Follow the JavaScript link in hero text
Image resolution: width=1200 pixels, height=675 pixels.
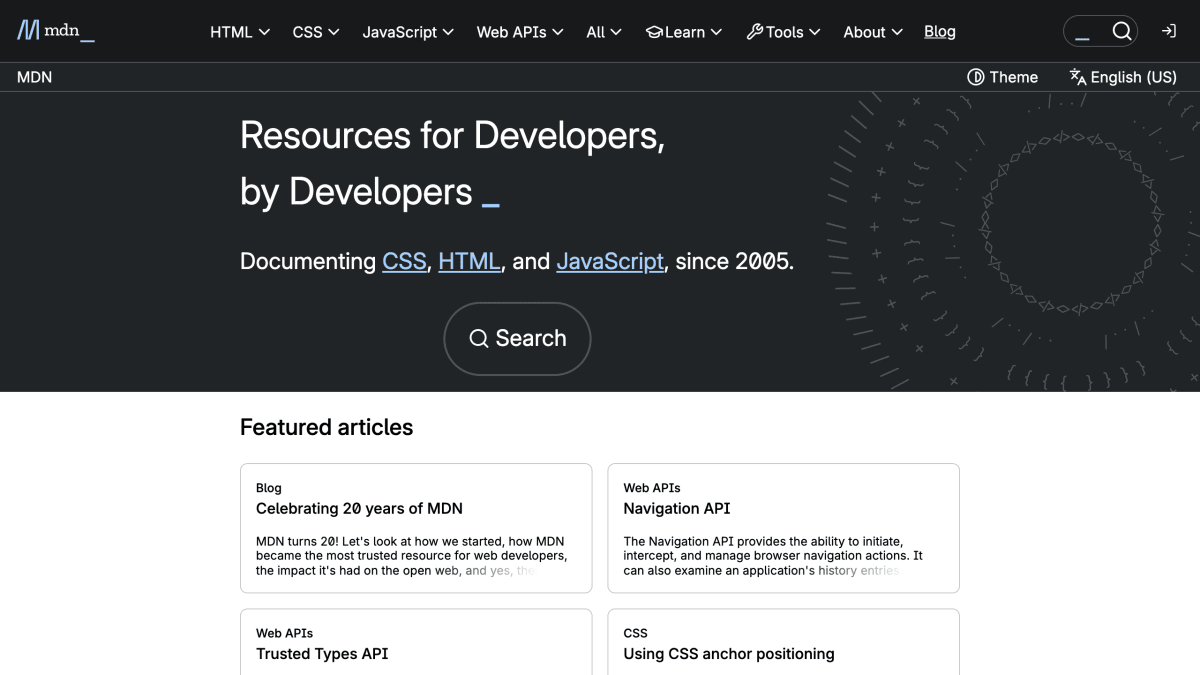[610, 261]
